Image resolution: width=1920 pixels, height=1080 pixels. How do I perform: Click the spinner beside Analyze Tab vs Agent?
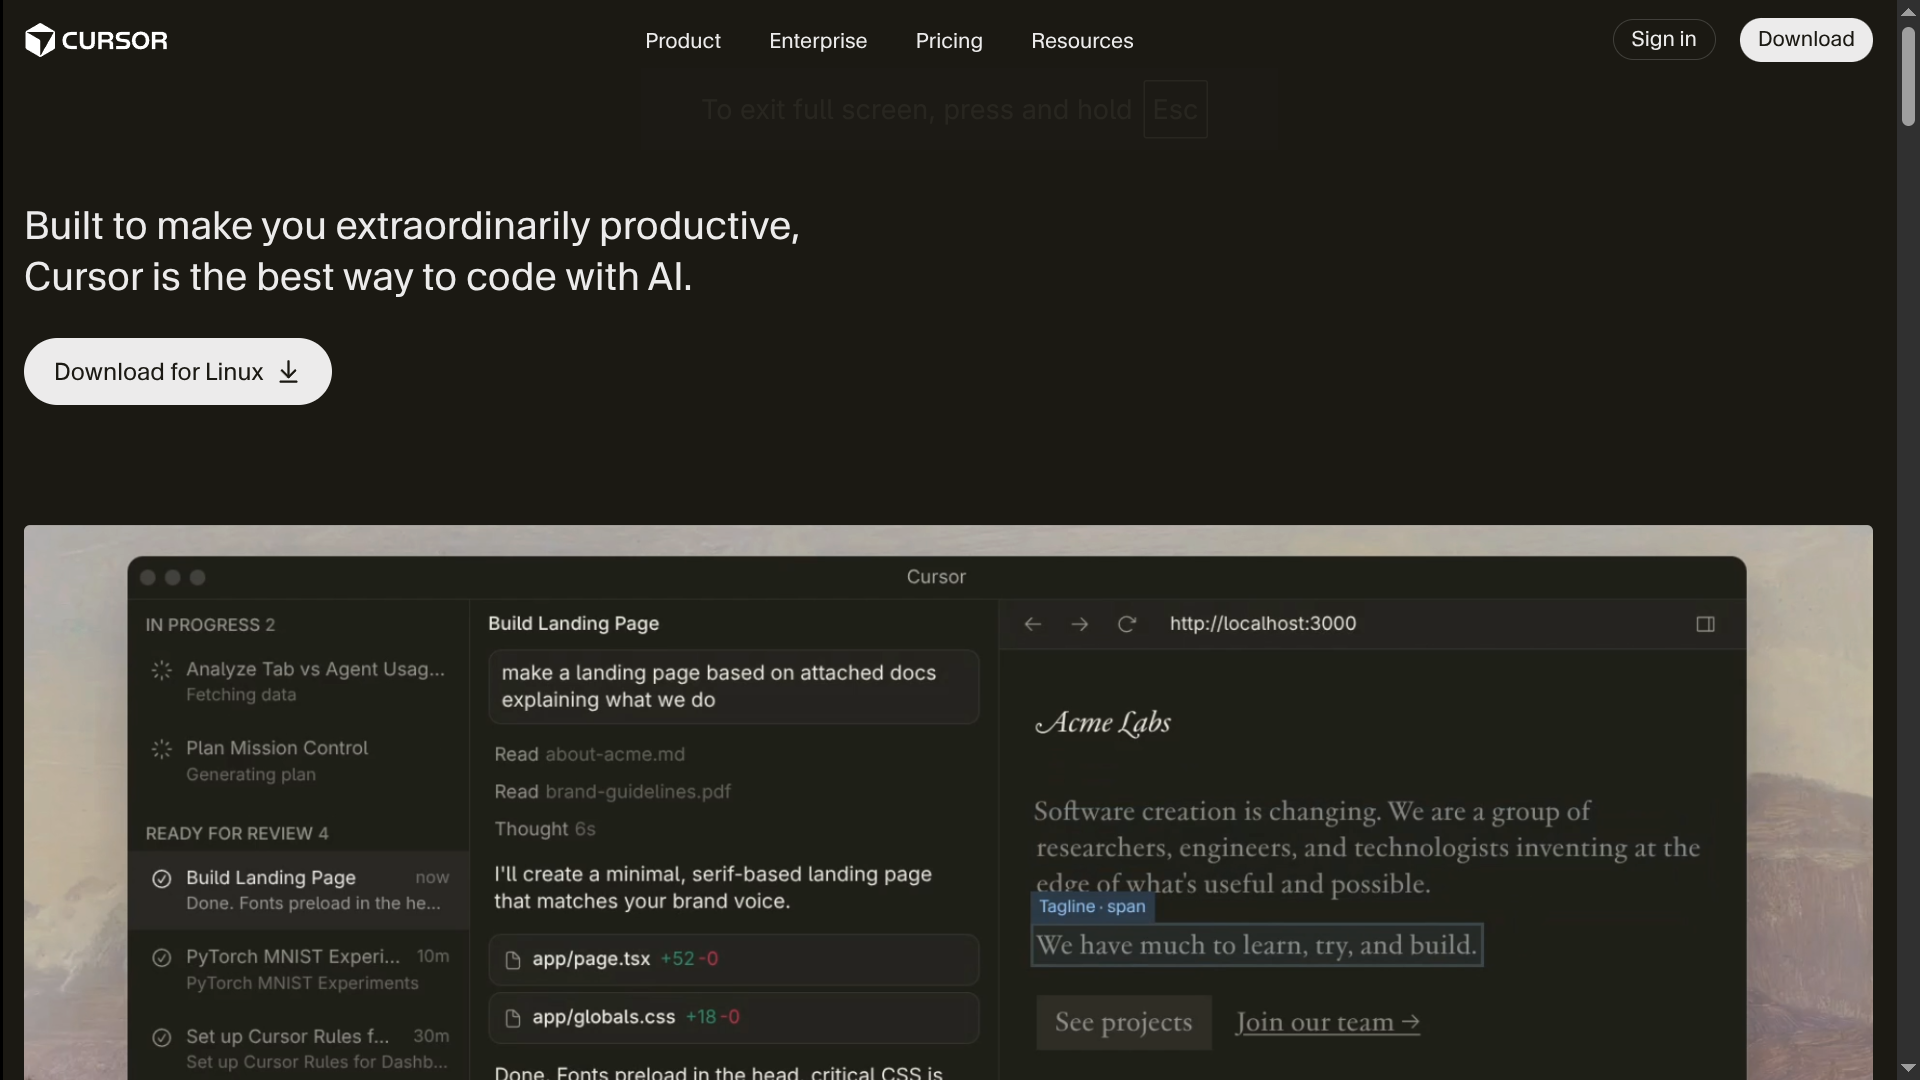coord(161,670)
